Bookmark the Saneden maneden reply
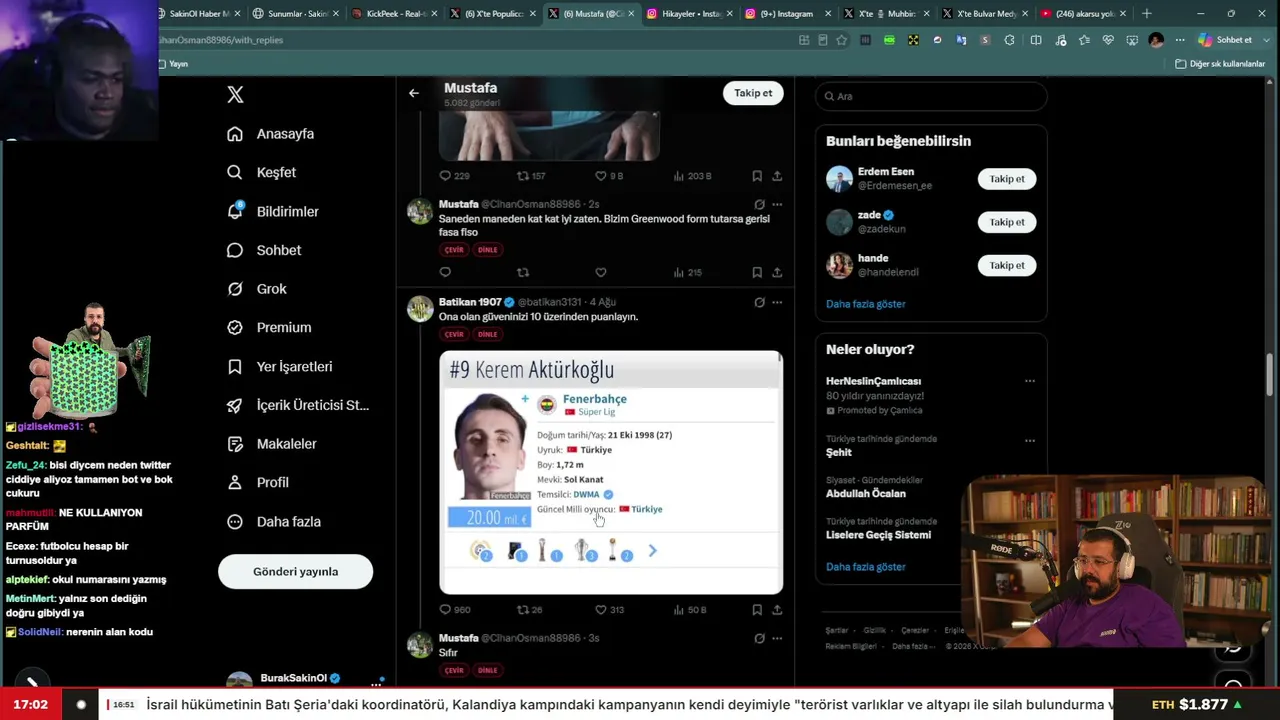 [x=757, y=272]
